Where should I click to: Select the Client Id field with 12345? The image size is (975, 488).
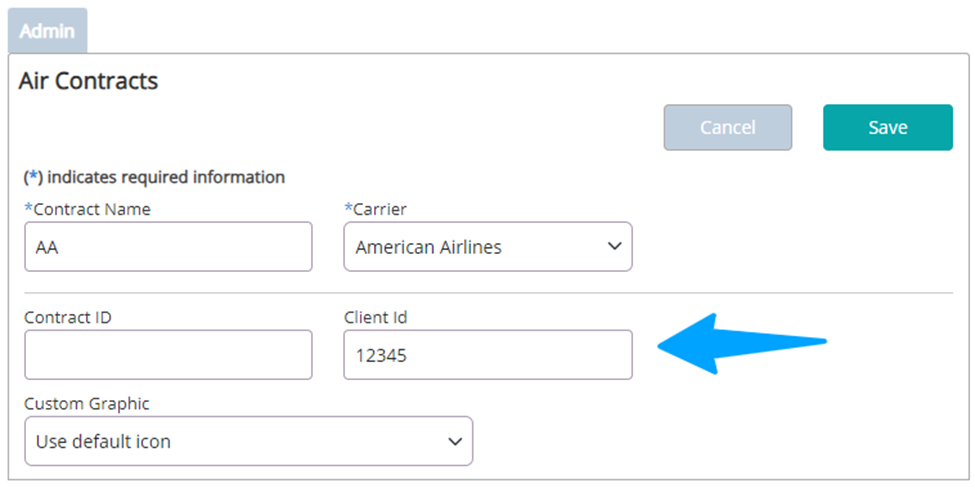coord(488,354)
